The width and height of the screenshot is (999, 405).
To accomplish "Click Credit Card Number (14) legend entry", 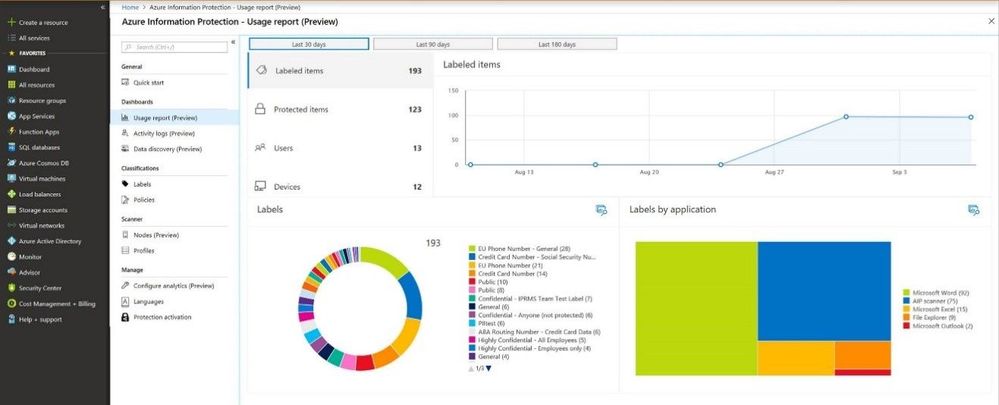I will click(x=508, y=273).
